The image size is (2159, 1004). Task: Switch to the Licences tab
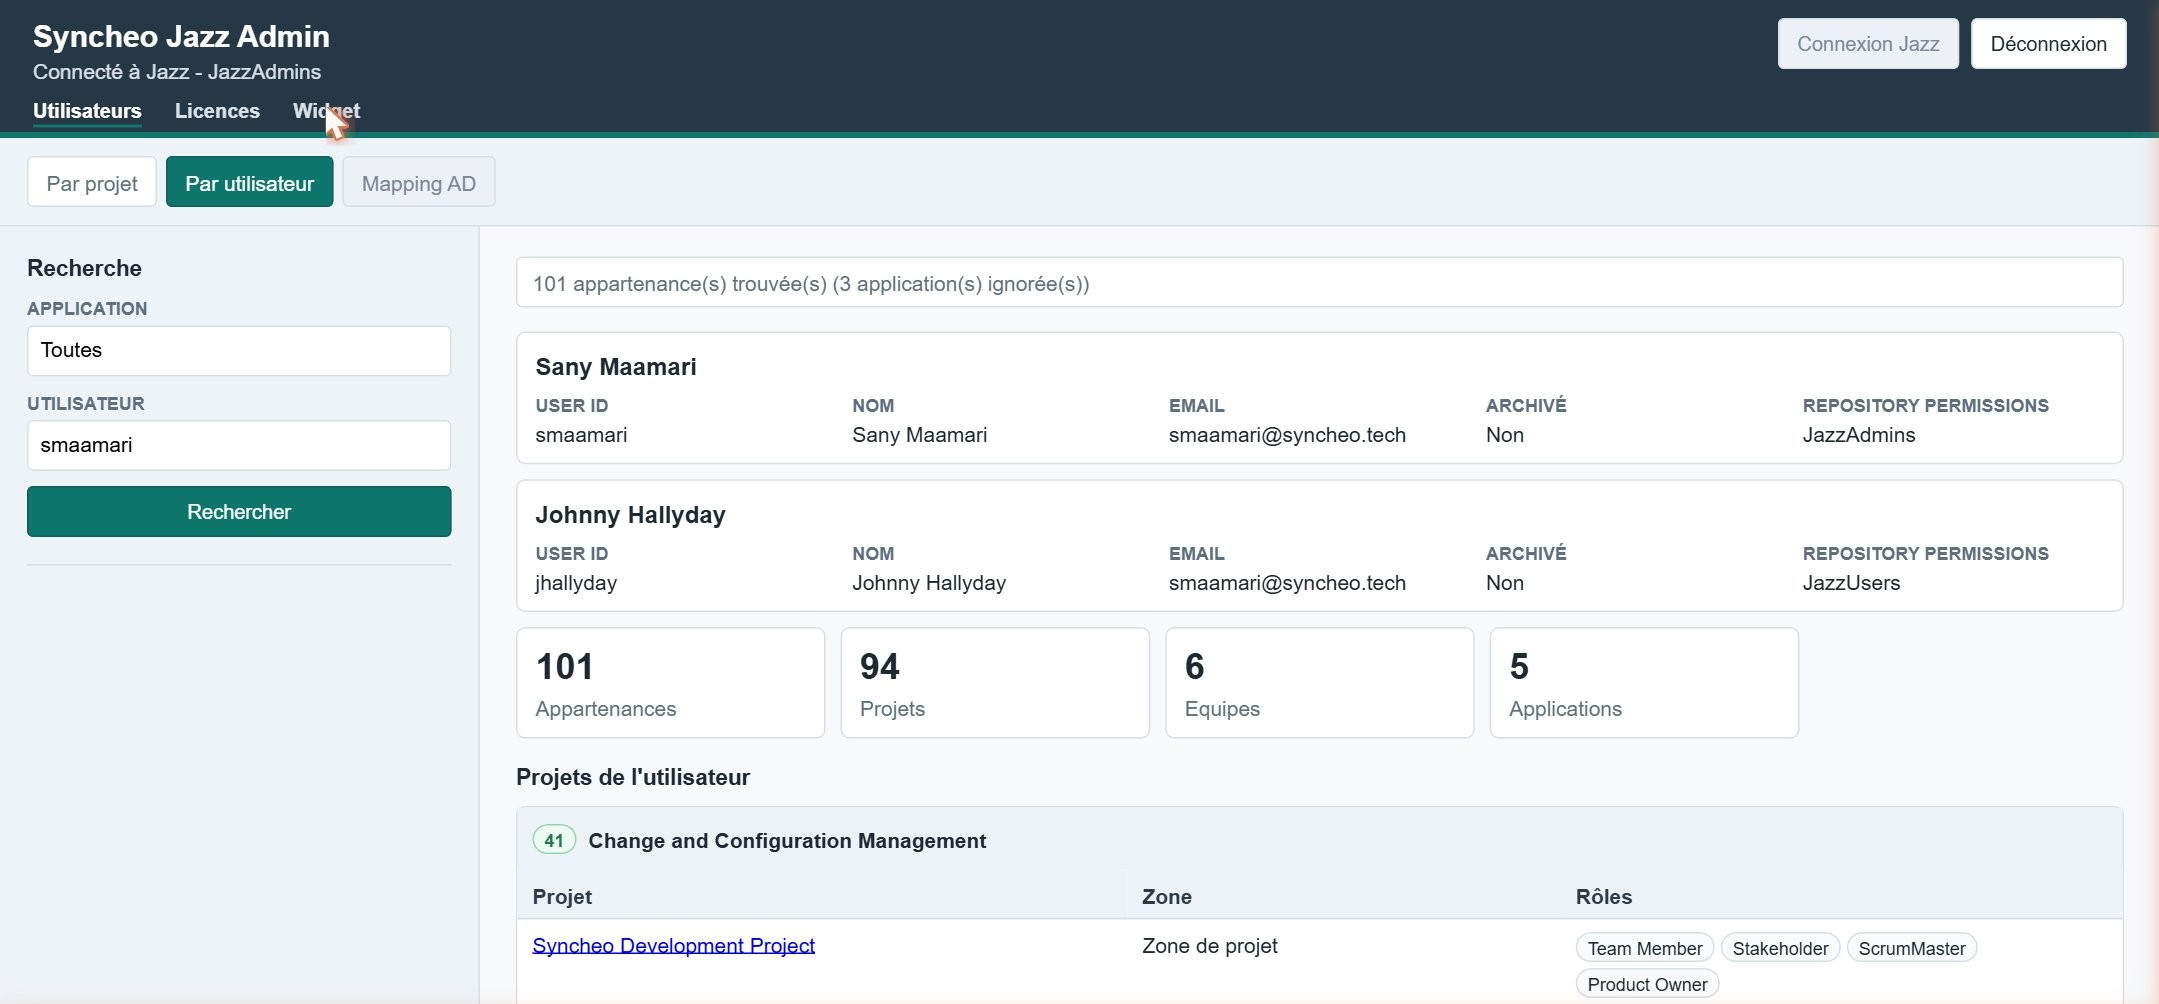(217, 111)
